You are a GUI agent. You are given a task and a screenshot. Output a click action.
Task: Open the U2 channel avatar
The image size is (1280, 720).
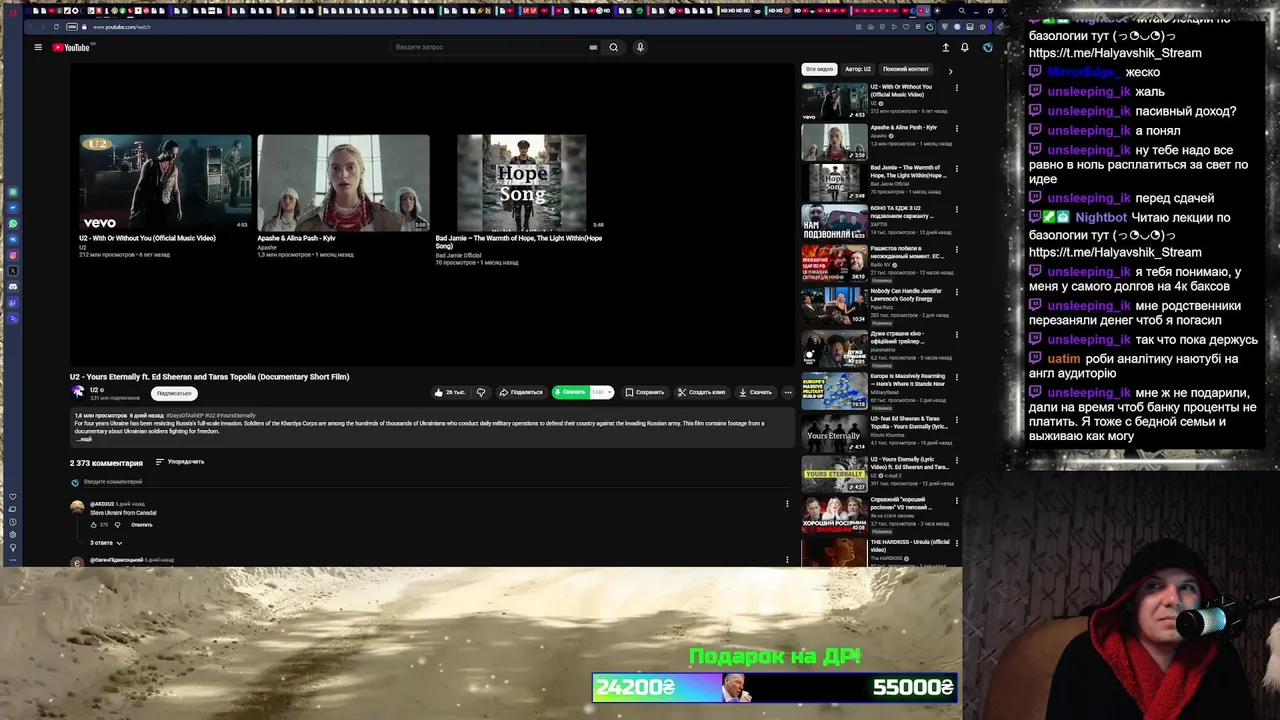(x=77, y=392)
